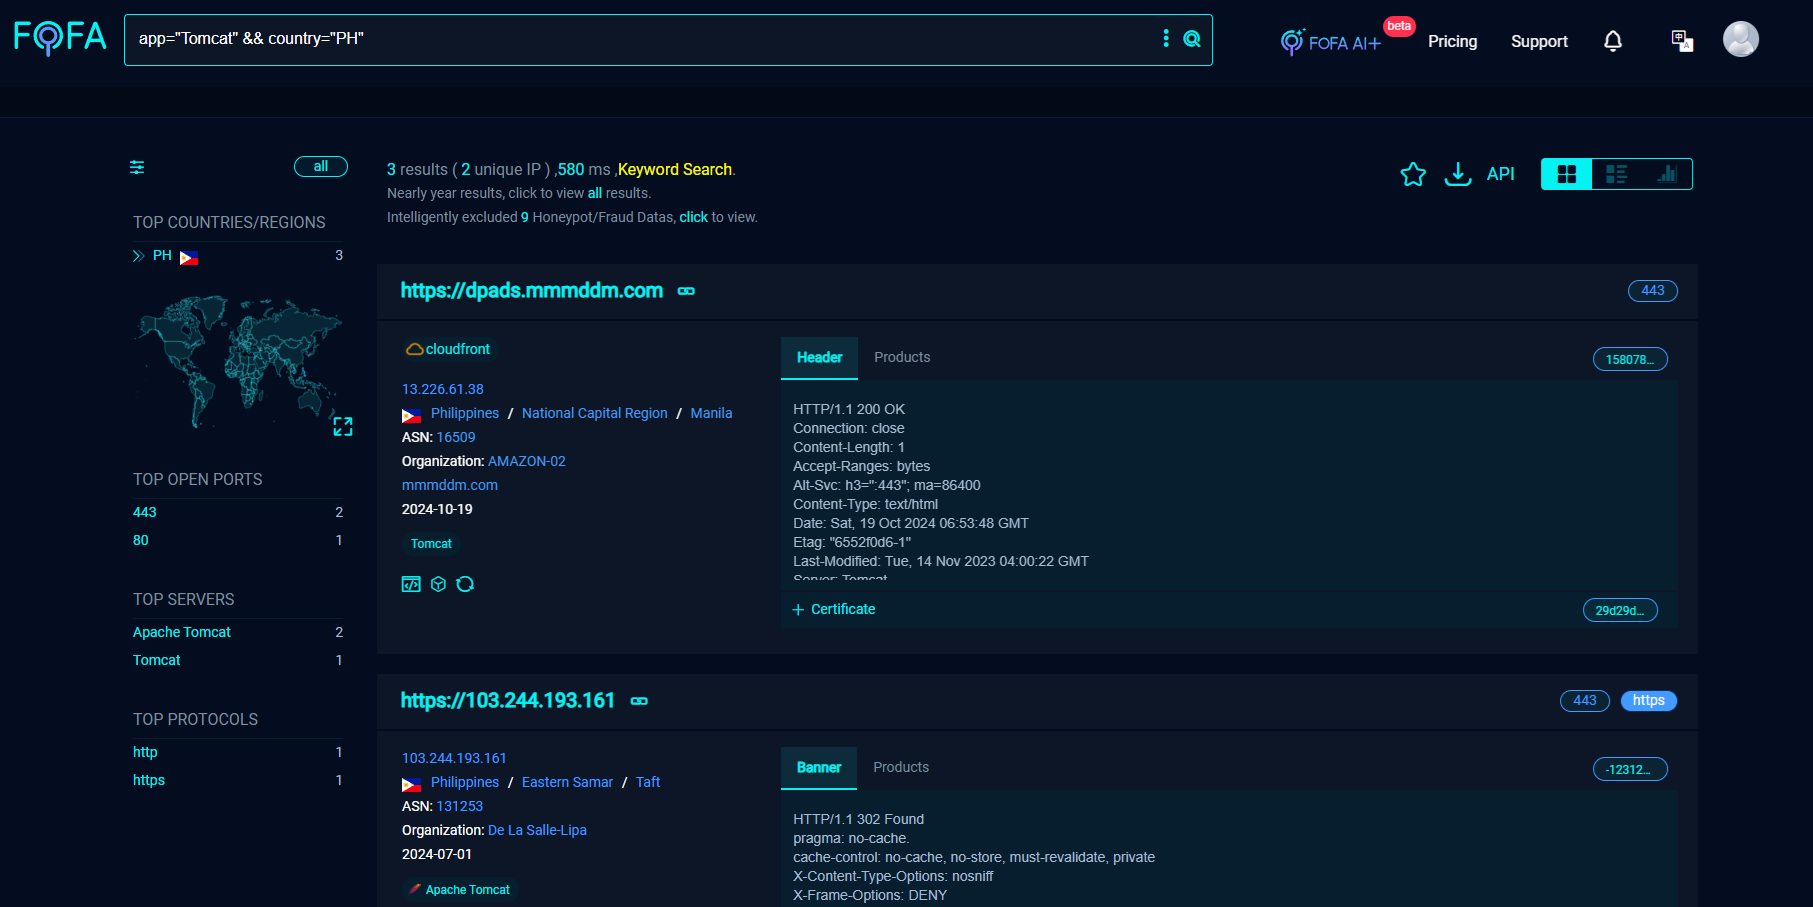Switch to list view
The width and height of the screenshot is (1813, 907).
(x=1616, y=174)
